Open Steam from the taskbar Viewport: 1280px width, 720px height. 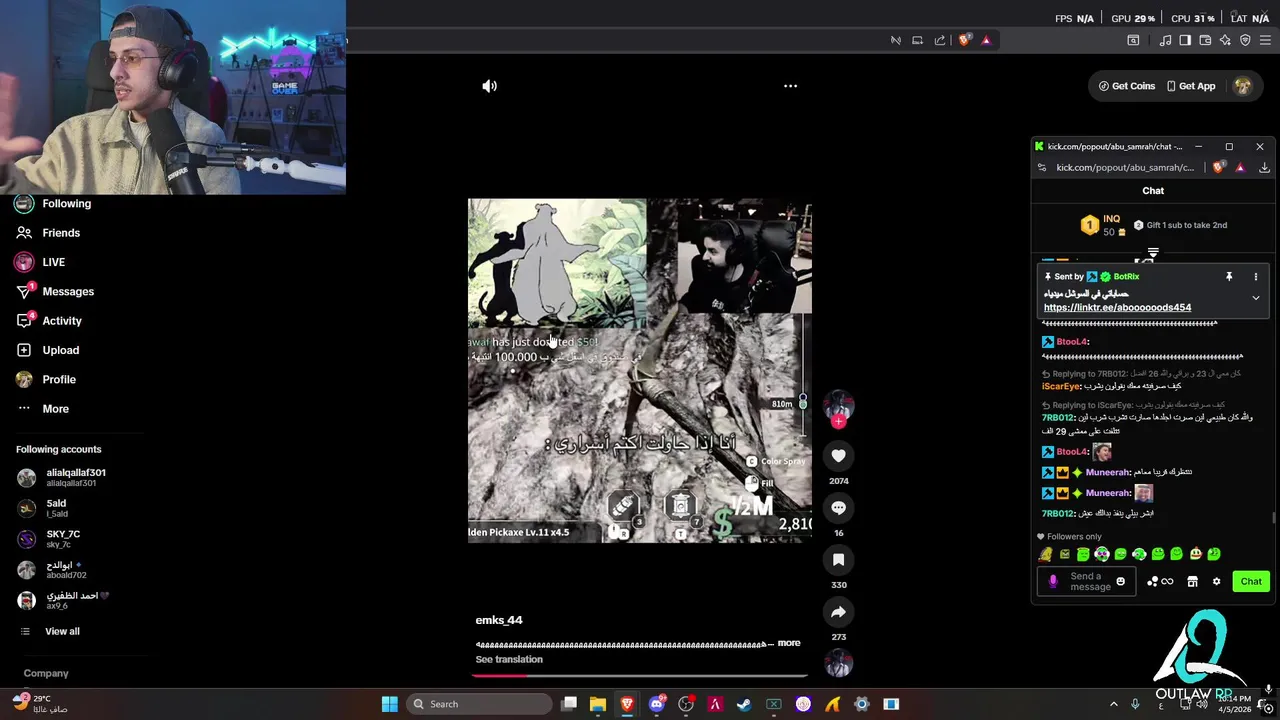coord(744,704)
